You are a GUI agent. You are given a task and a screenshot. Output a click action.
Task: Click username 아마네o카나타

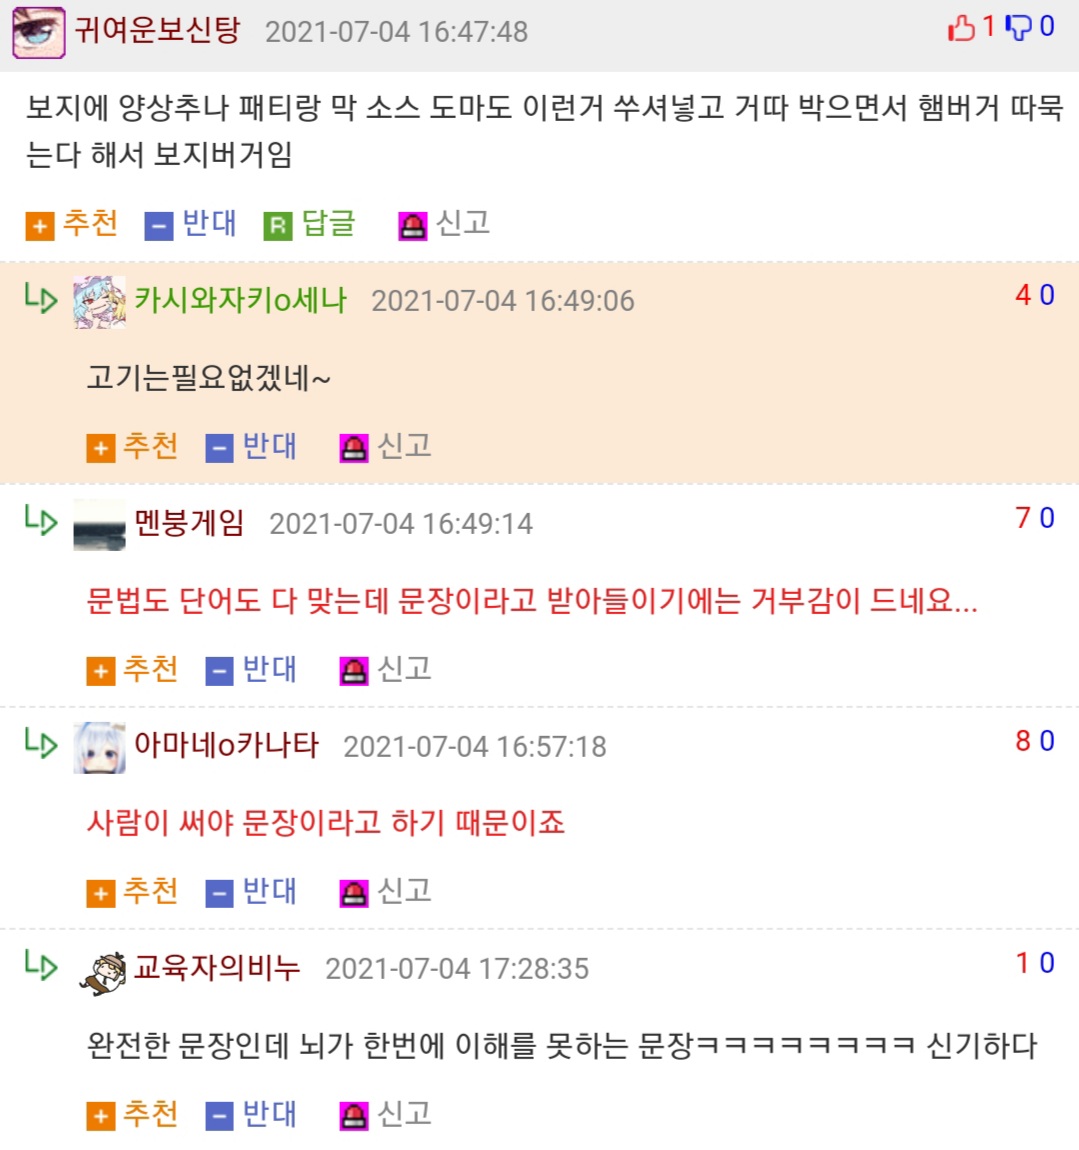[x=227, y=745]
